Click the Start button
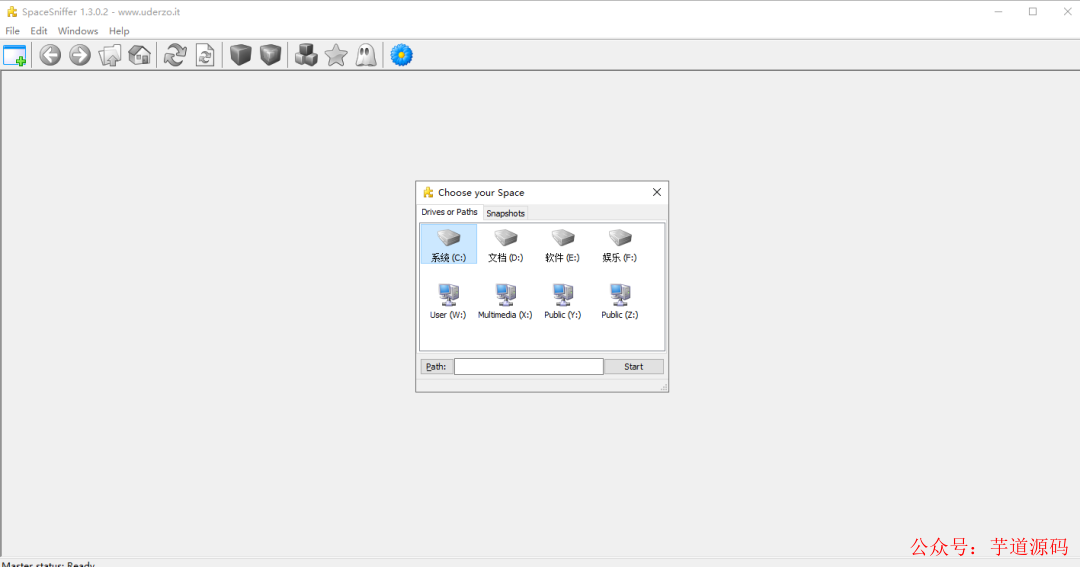Screen dimensions: 1080x567 click(x=634, y=367)
